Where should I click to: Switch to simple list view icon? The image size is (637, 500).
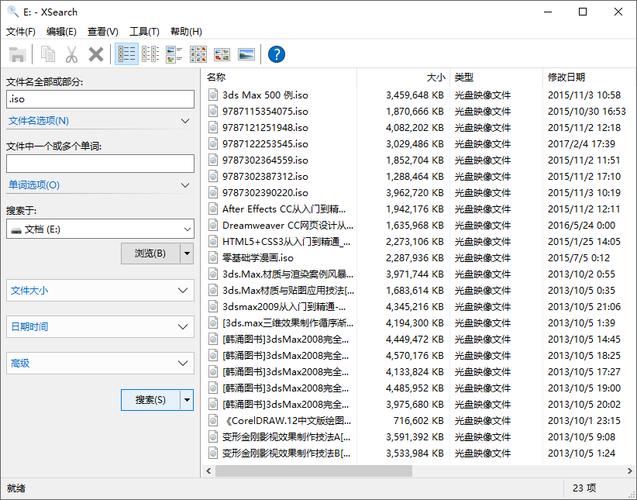pyautogui.click(x=150, y=54)
